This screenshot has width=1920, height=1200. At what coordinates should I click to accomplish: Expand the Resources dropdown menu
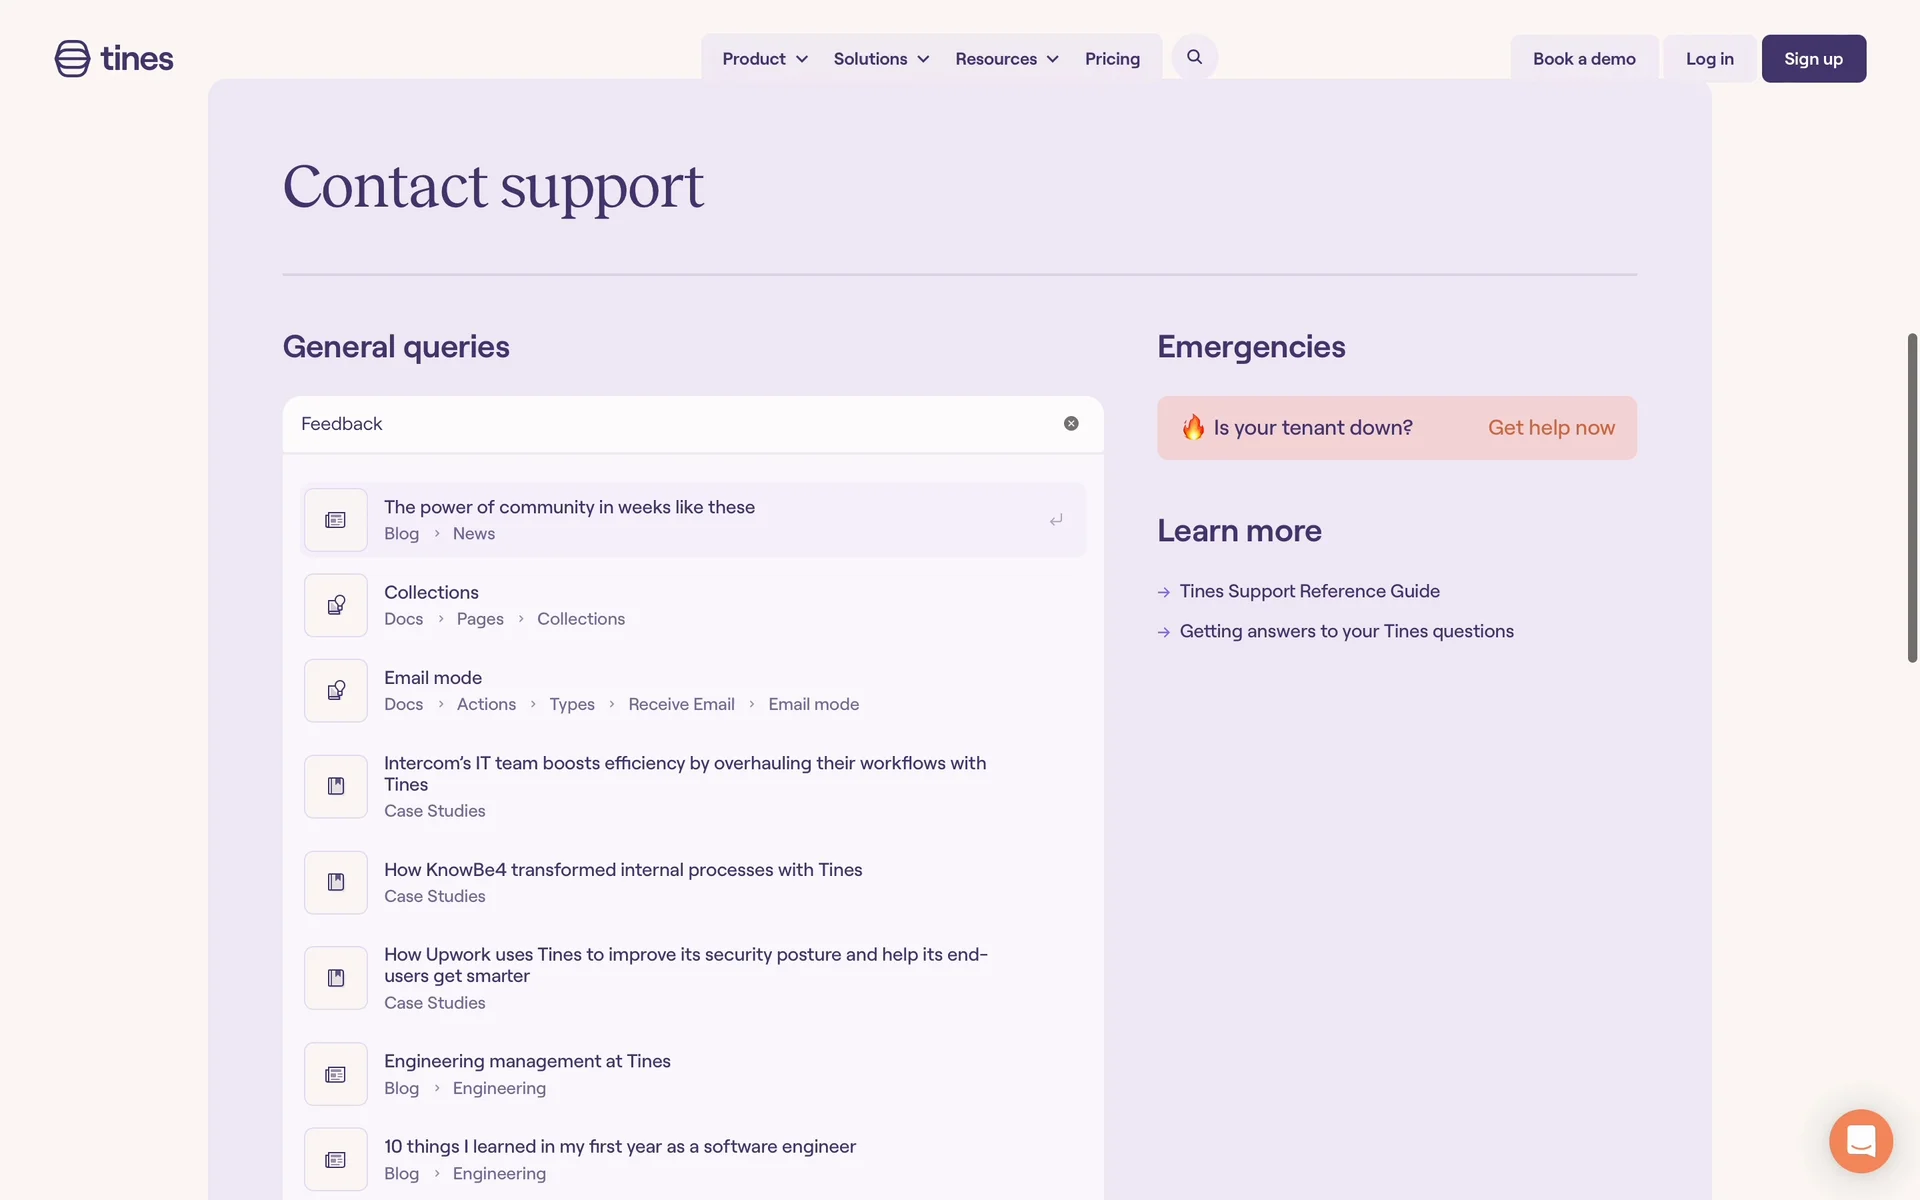[x=1006, y=59]
